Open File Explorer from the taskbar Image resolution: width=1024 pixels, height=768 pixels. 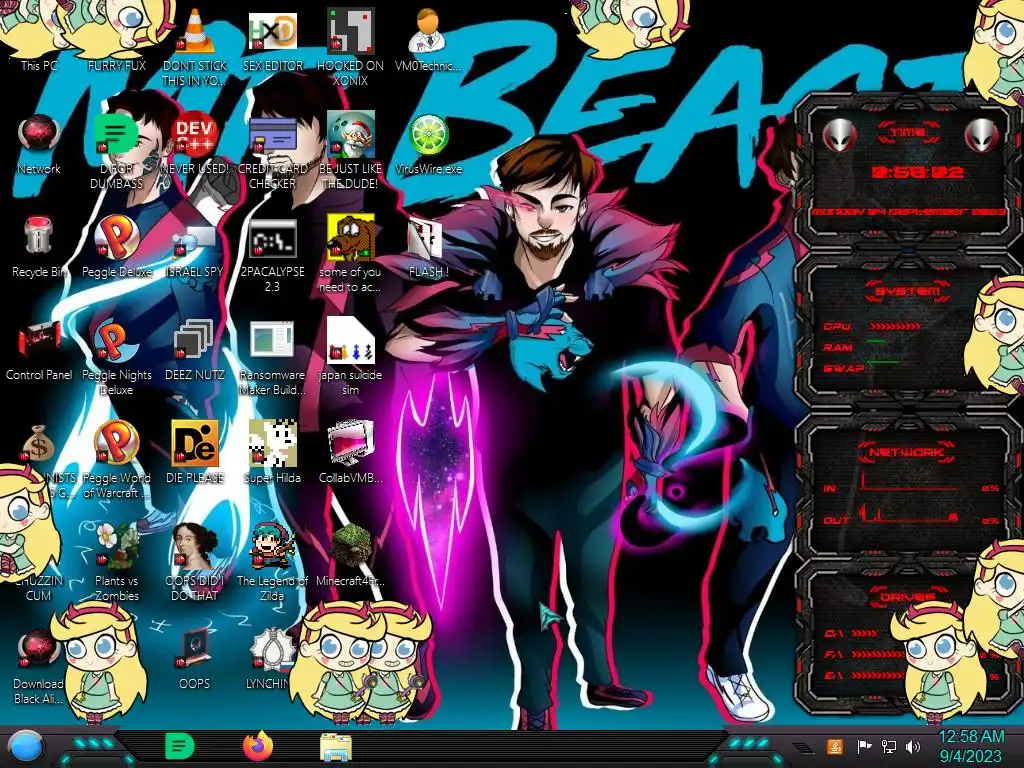click(336, 747)
